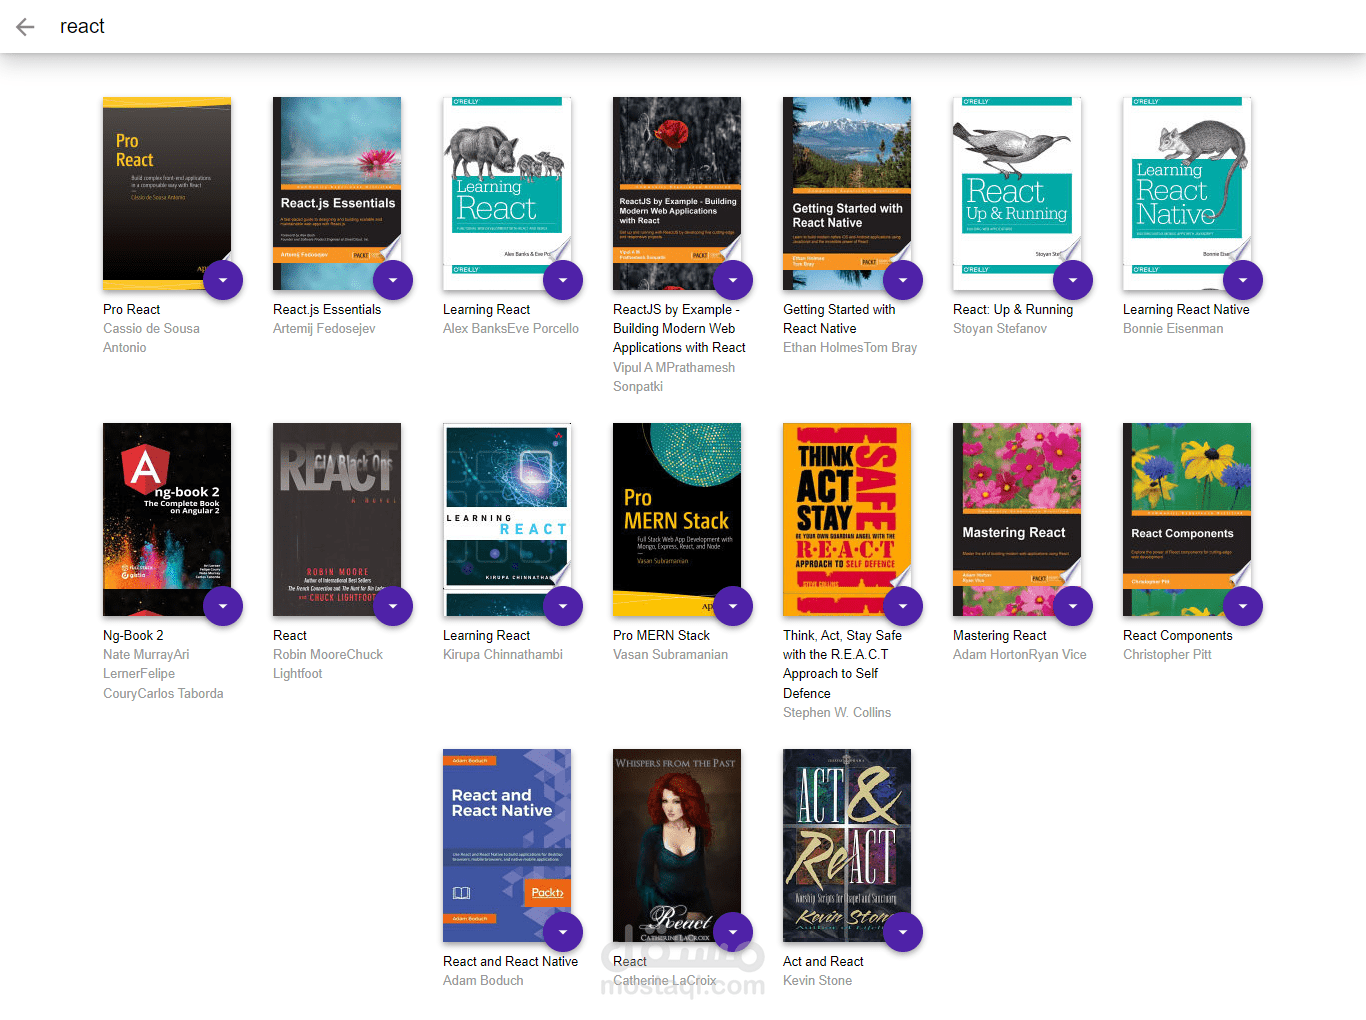Click Kirupa Chinnathambi's Learning React cover
1366x1020 pixels.
(x=507, y=519)
